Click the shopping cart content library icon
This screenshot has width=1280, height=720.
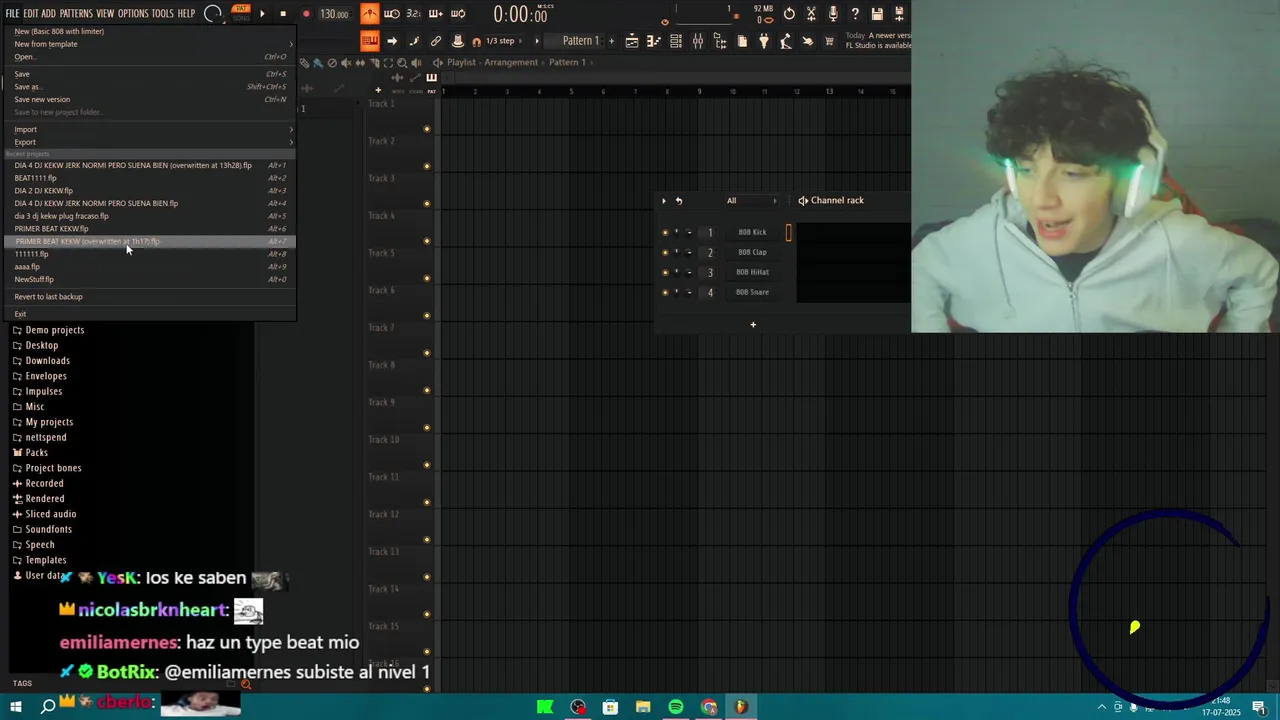829,41
